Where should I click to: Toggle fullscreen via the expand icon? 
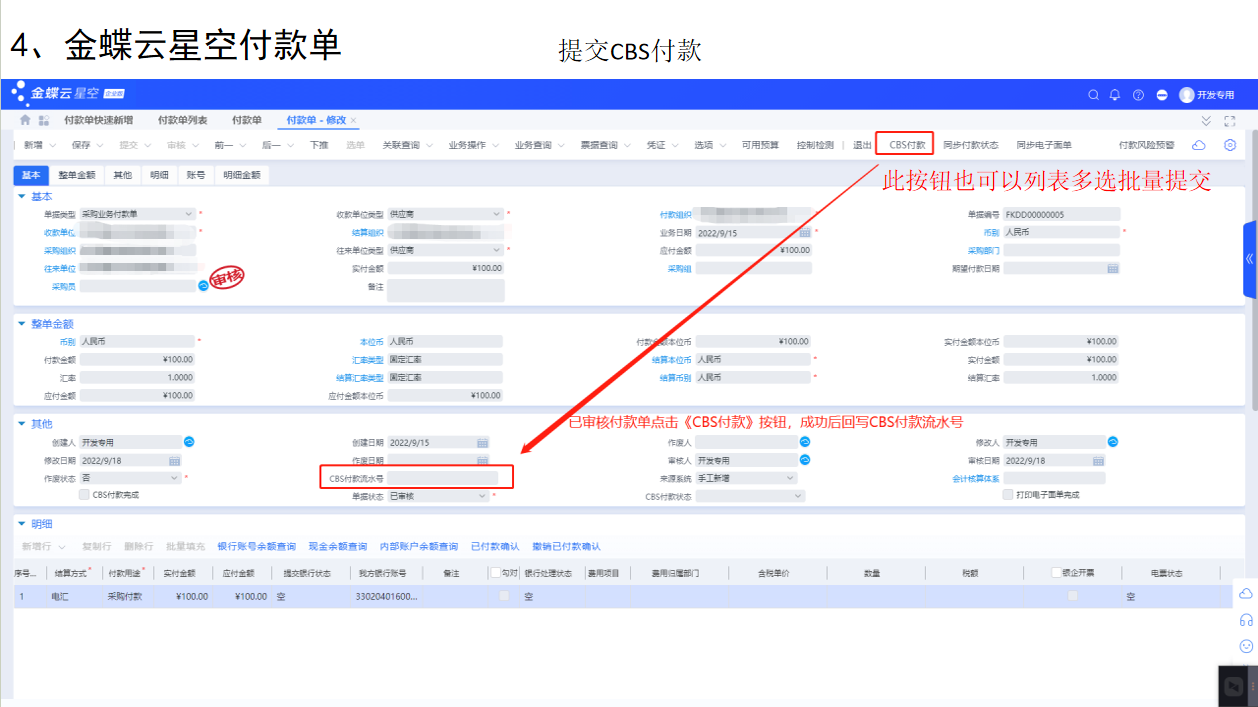[1230, 120]
